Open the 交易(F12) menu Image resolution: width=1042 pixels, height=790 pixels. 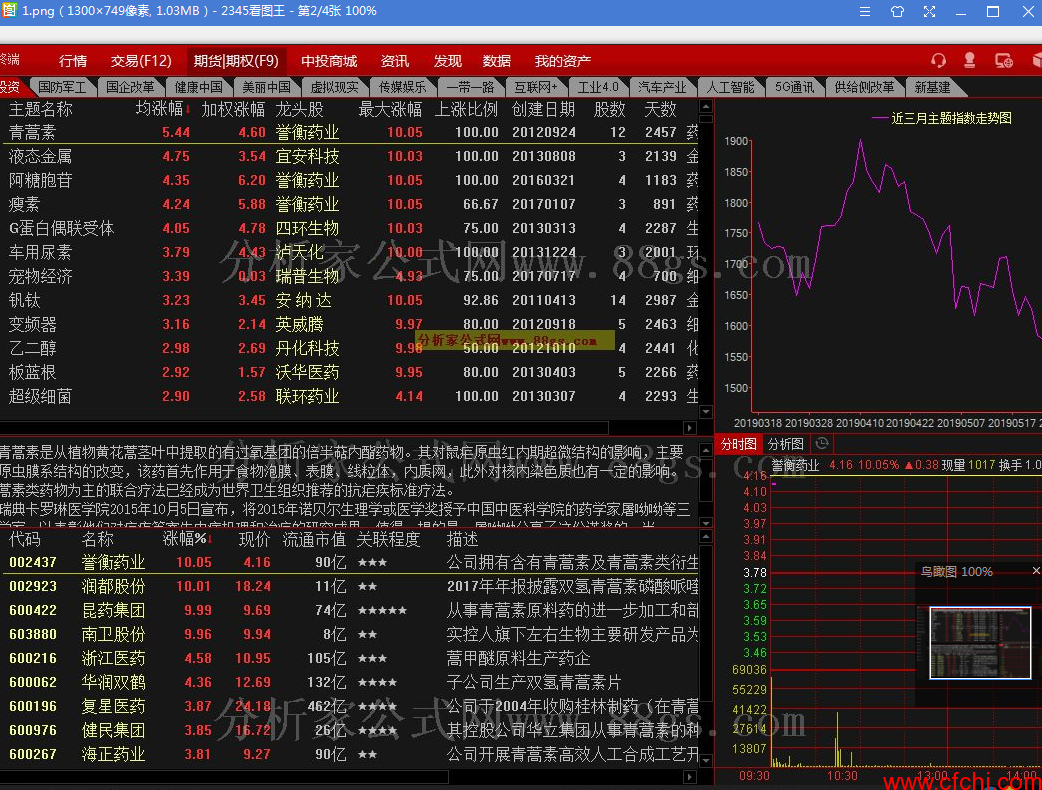pos(141,61)
